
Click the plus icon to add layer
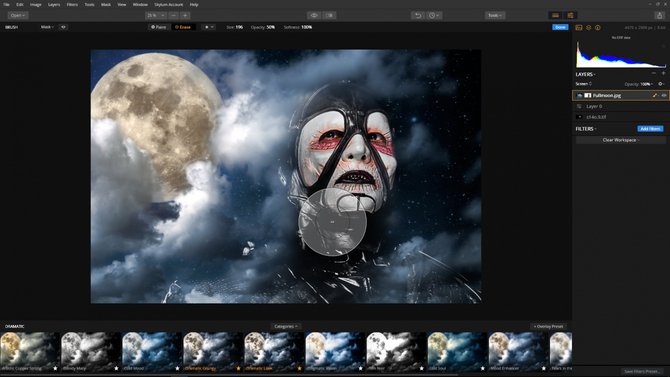click(x=663, y=74)
